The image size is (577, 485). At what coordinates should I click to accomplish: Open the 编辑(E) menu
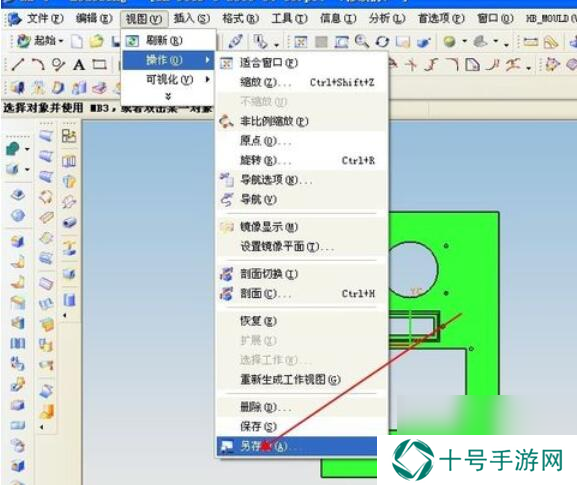point(94,18)
